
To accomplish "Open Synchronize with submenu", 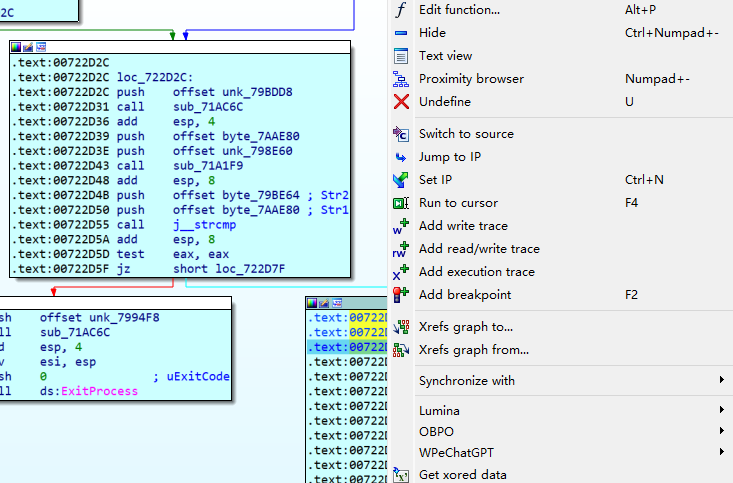I will [561, 381].
